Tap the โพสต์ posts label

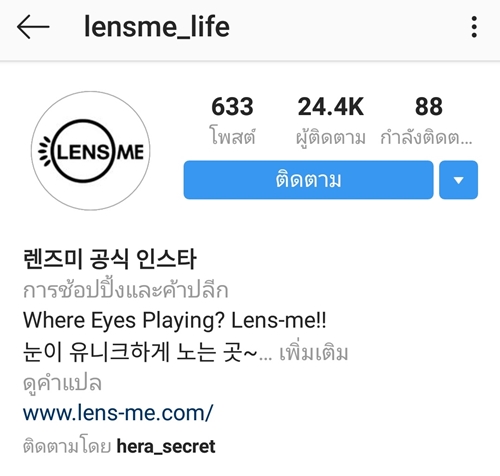coord(232,137)
